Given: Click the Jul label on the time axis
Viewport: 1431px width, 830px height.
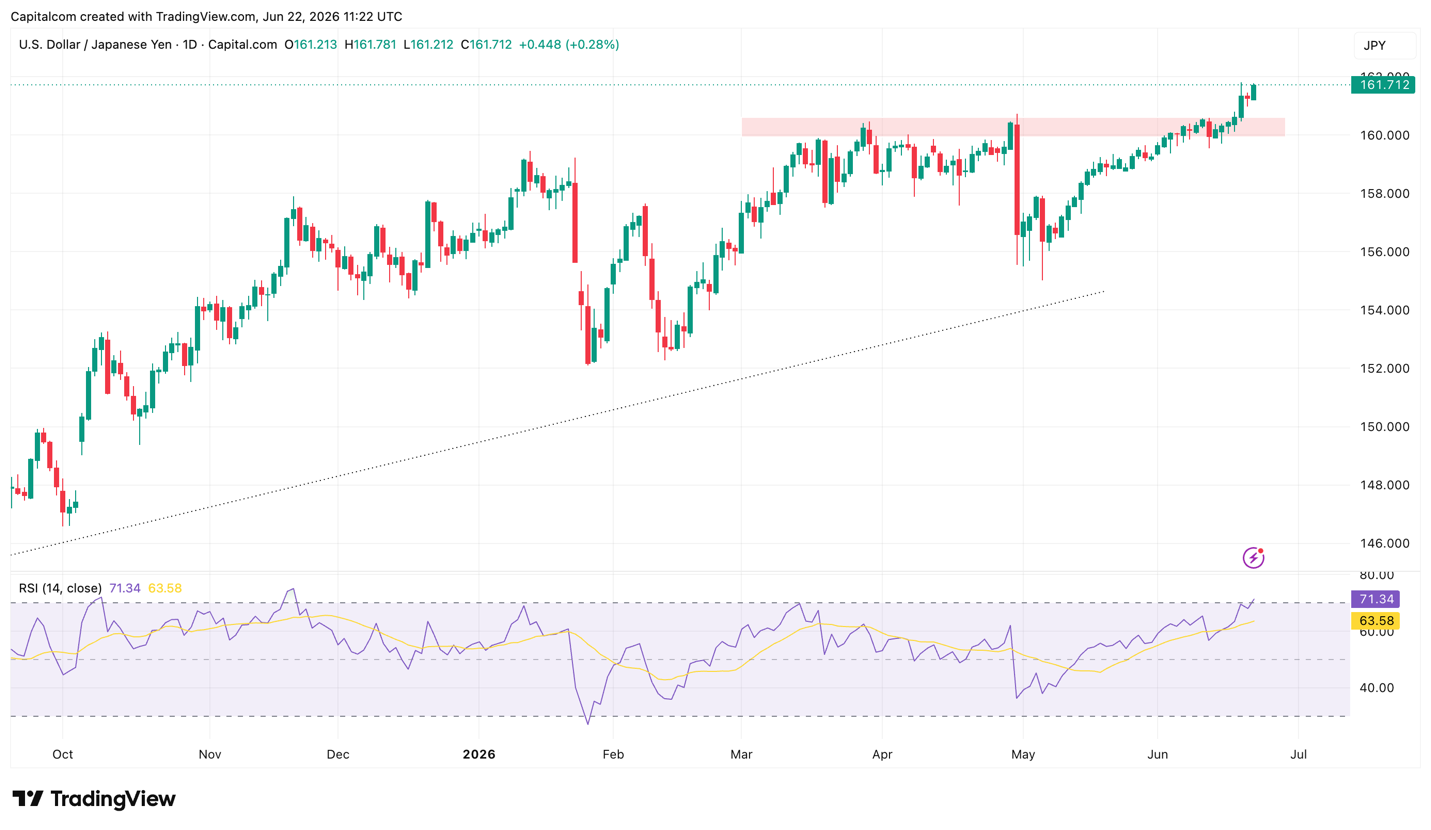Looking at the screenshot, I should pyautogui.click(x=1299, y=753).
